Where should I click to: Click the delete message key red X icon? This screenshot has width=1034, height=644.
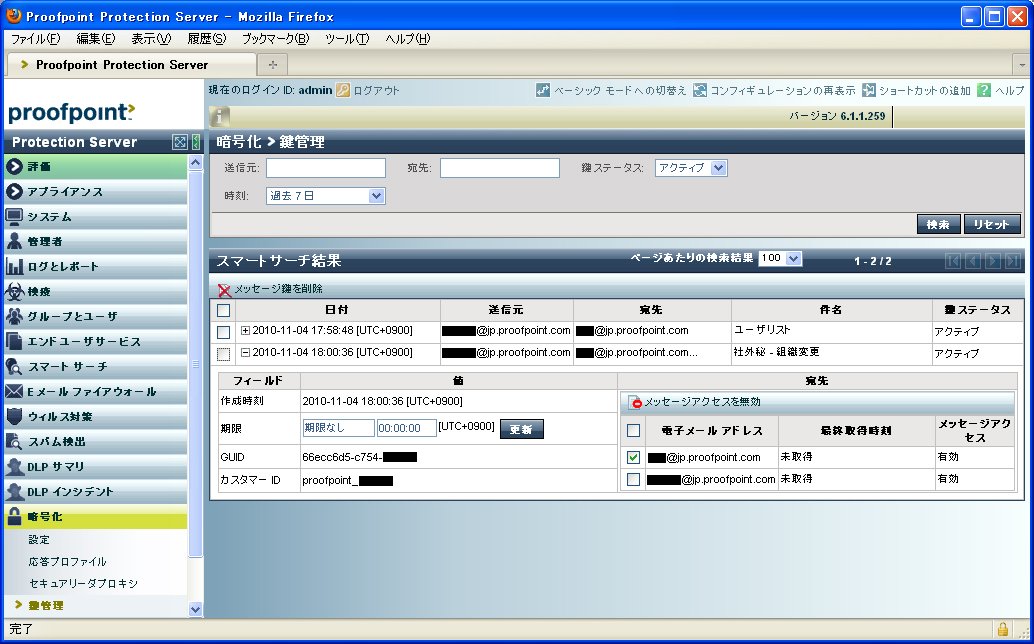224,289
